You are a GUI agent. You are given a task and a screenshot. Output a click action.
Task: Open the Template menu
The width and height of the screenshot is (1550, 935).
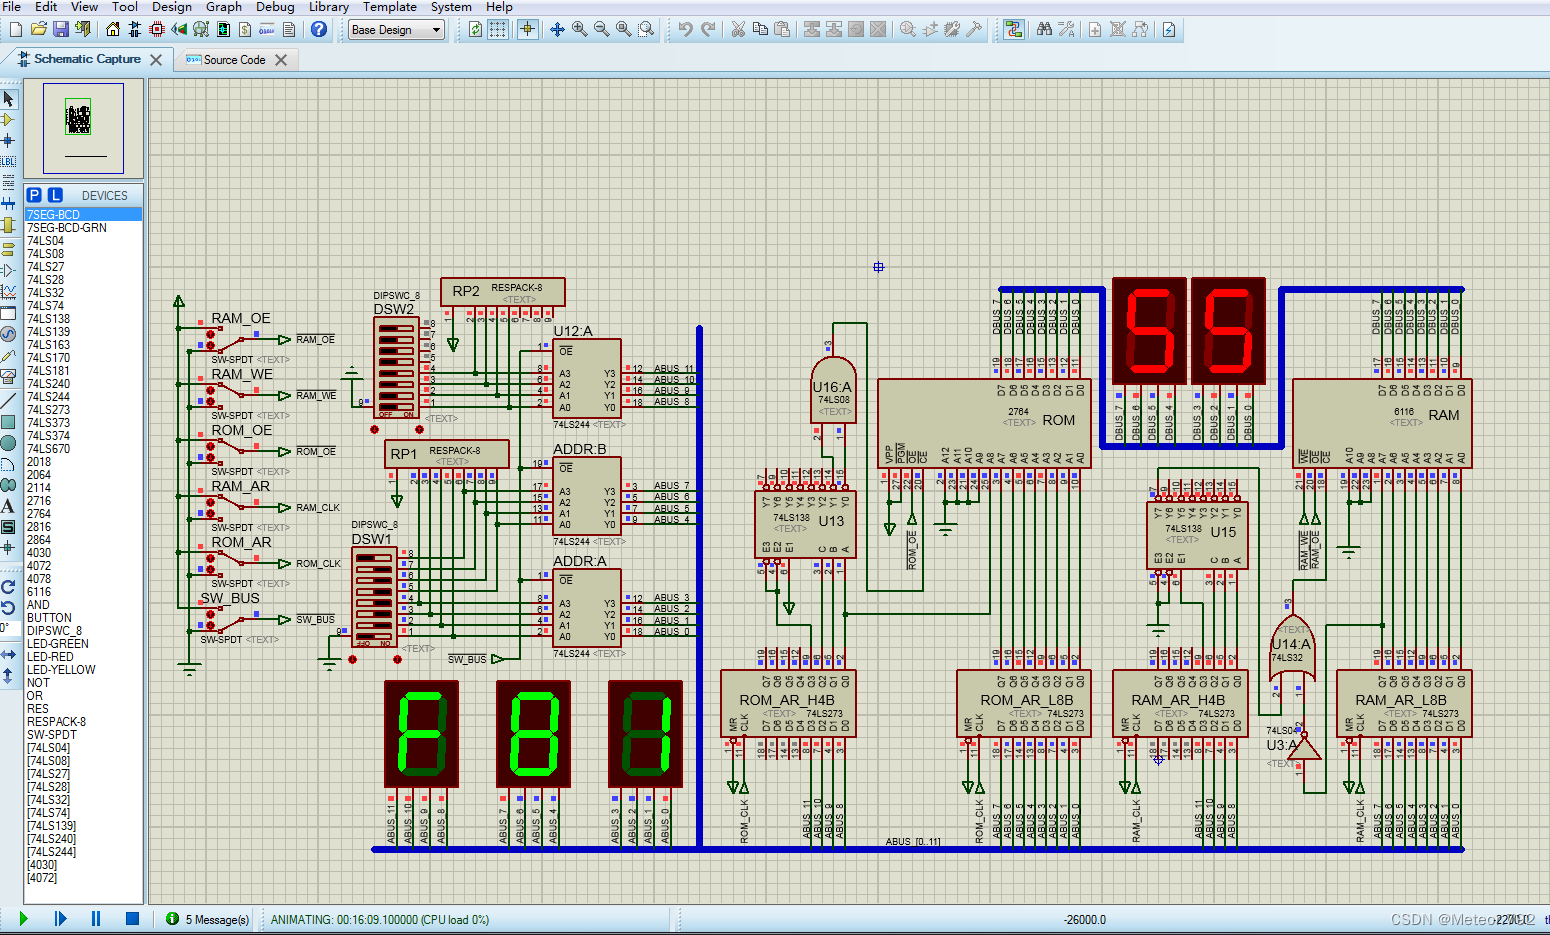(389, 7)
